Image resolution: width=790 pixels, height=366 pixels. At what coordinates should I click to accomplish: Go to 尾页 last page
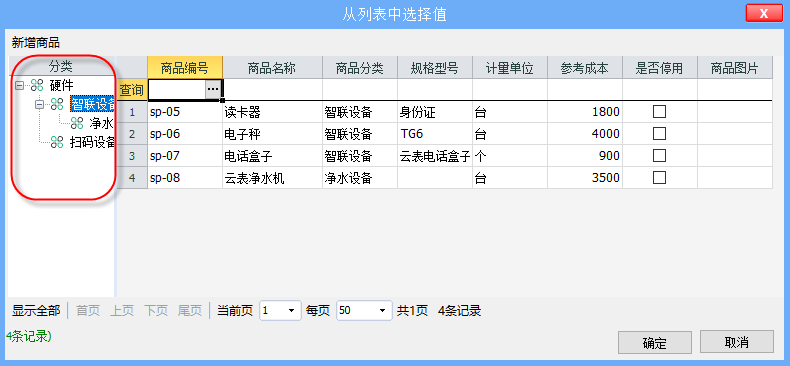click(x=190, y=311)
